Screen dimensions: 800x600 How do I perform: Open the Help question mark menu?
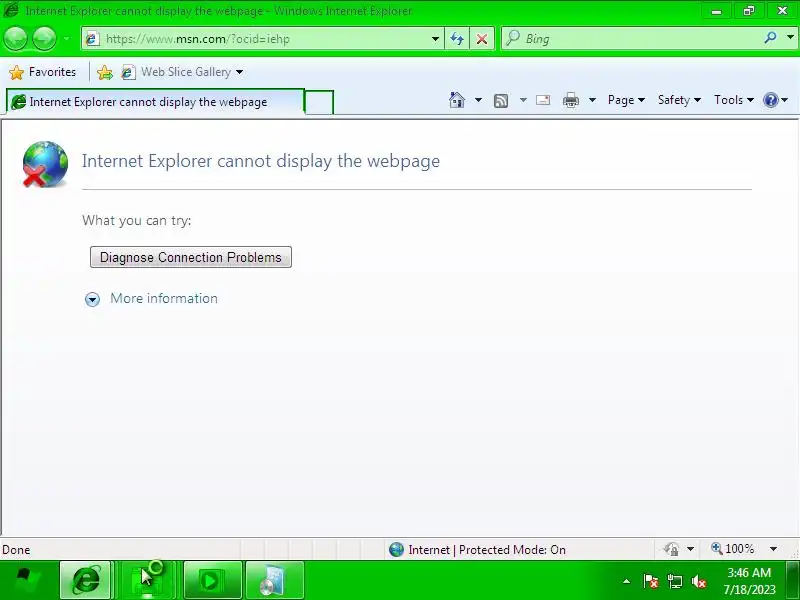tap(776, 100)
